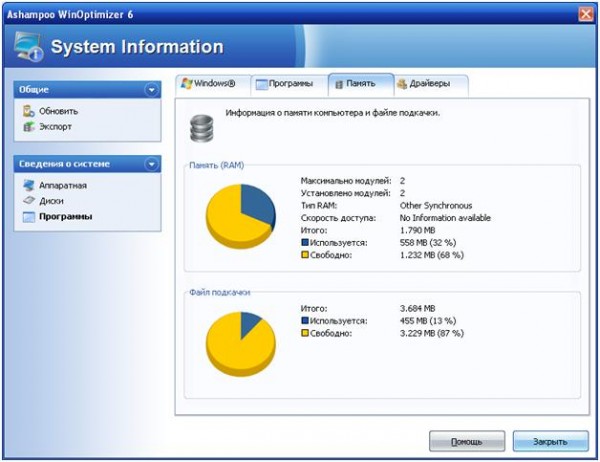Click the Обновить link

(x=59, y=111)
